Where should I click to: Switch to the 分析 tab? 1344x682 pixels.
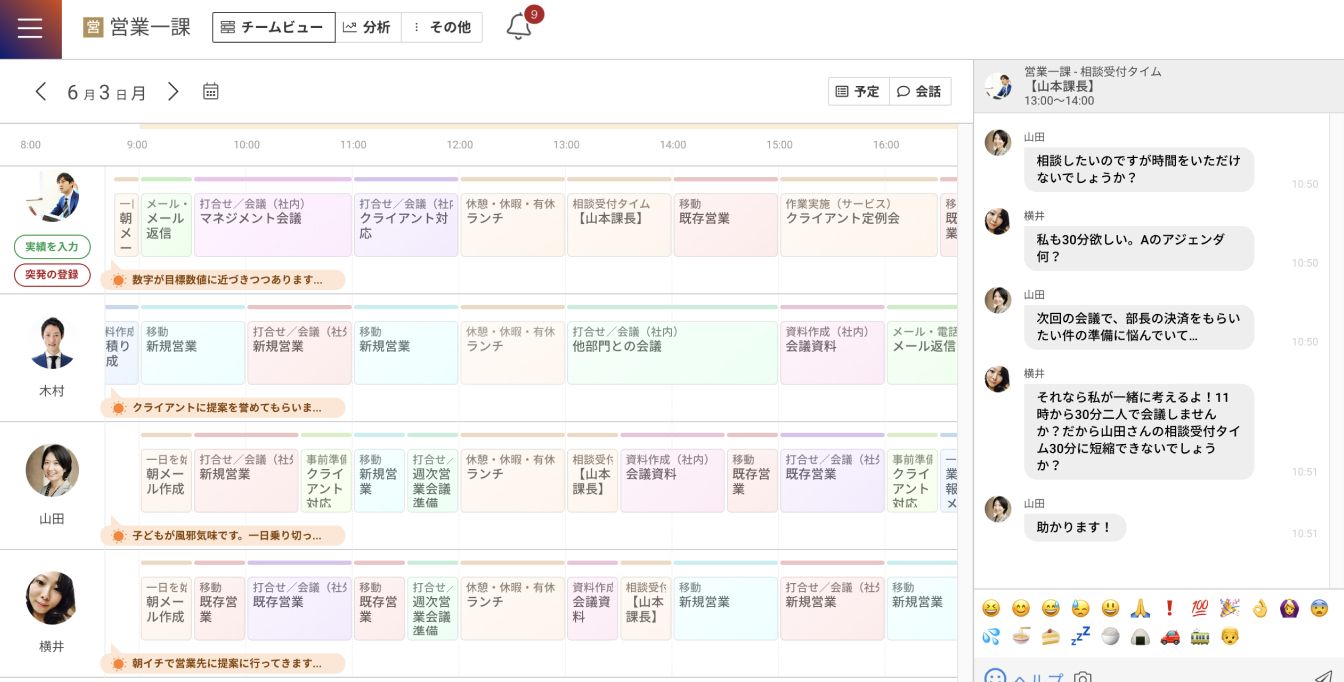pos(367,28)
